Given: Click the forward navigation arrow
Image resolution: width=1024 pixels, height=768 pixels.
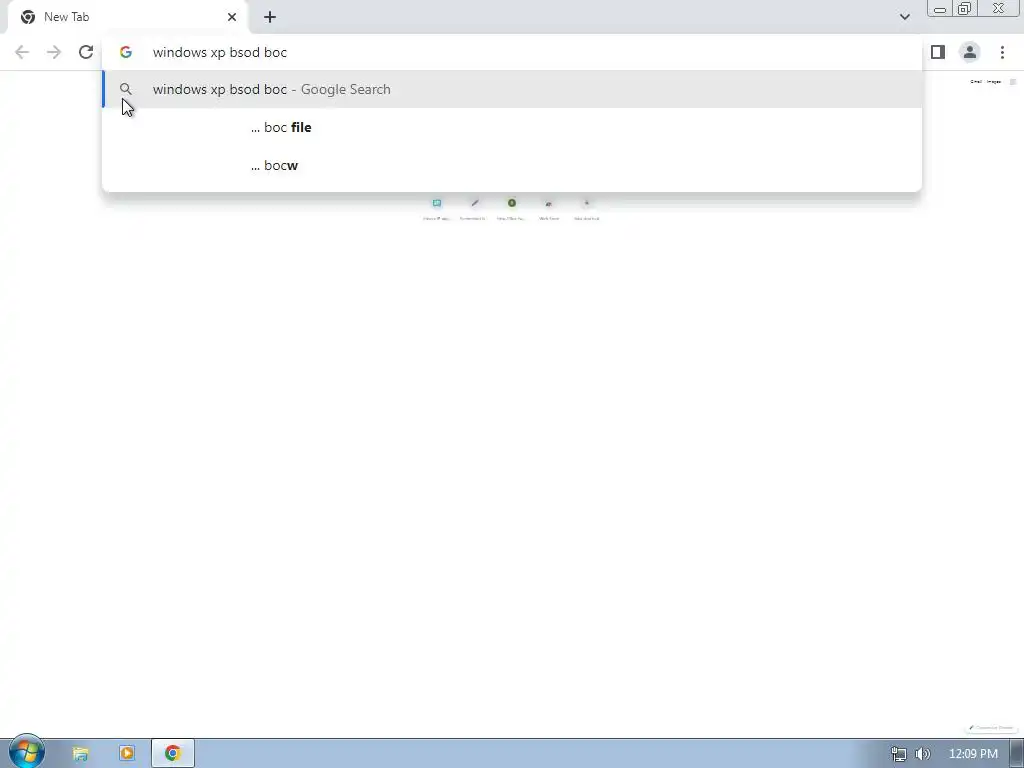Looking at the screenshot, I should point(54,52).
